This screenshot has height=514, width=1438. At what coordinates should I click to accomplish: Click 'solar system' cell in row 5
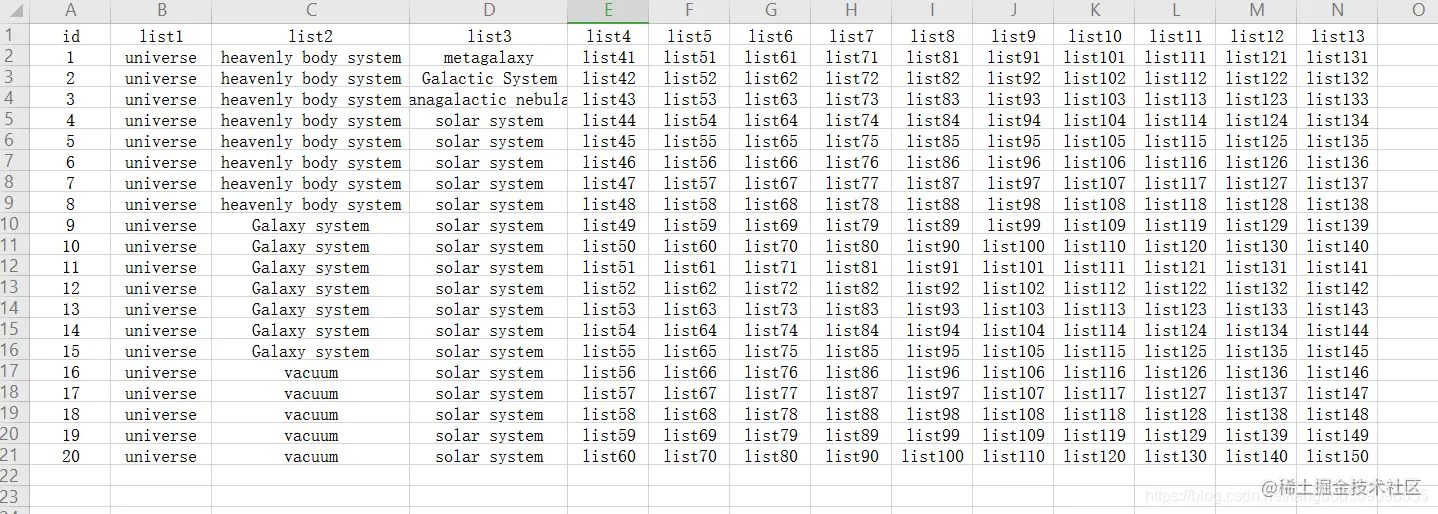click(489, 120)
